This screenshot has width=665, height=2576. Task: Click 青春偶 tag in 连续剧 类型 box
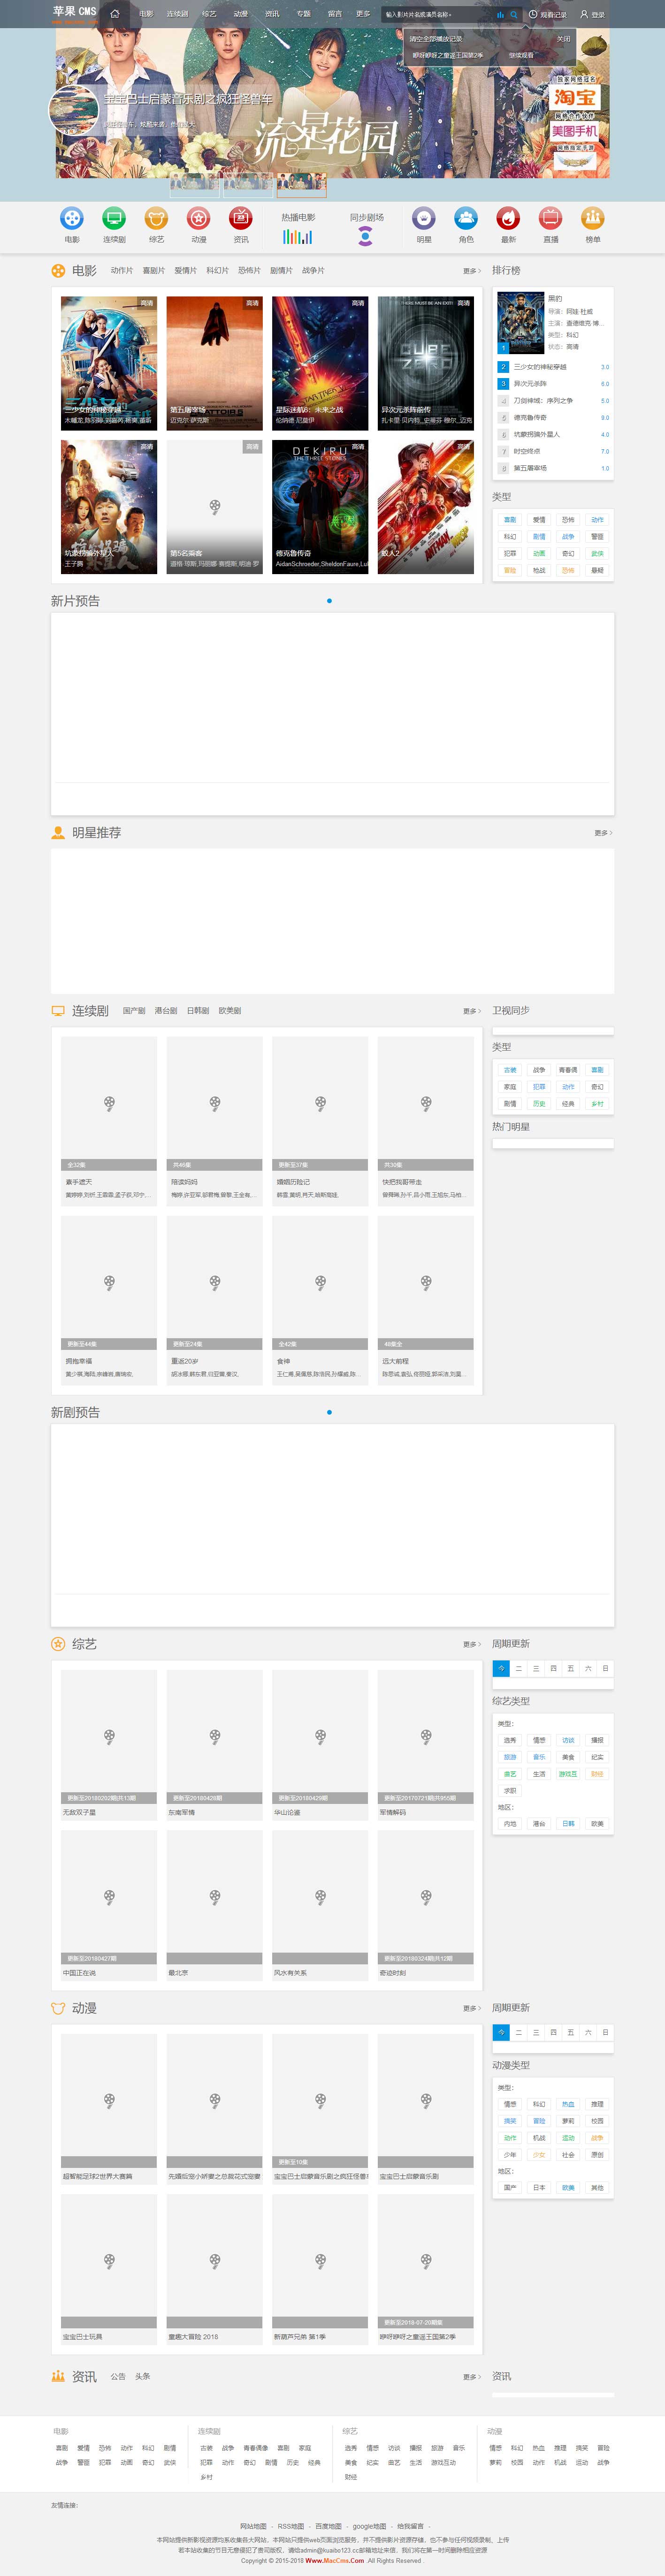click(x=568, y=1070)
